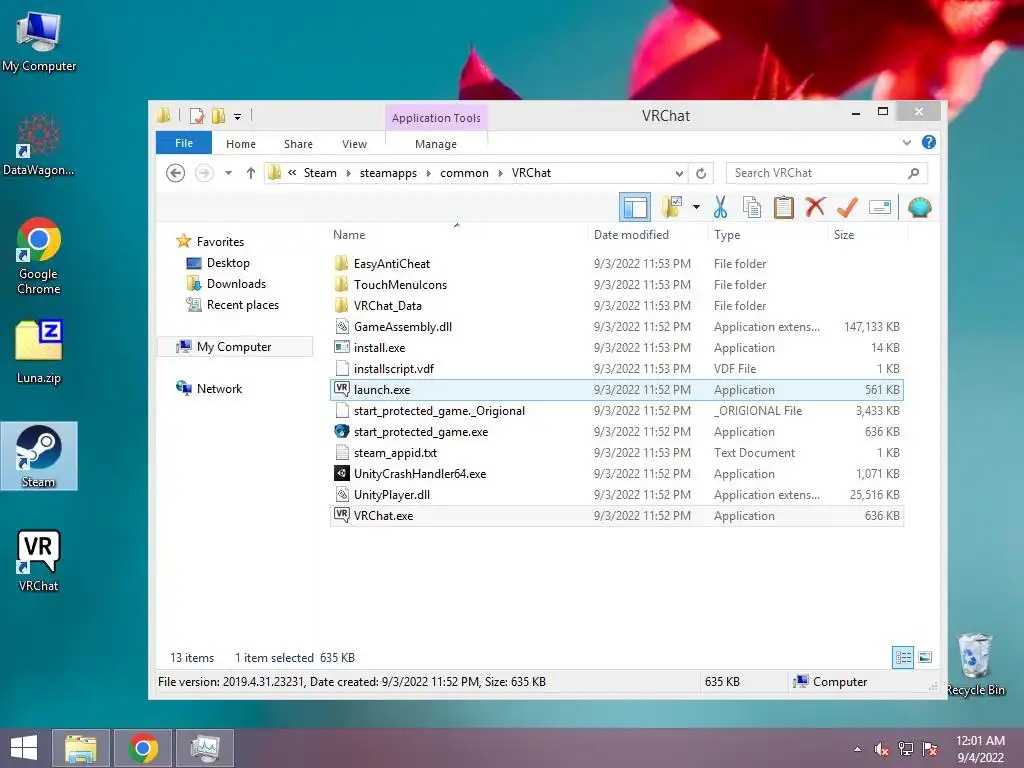Select the TouchMenuIcons folder
The height and width of the screenshot is (768, 1024).
[616, 285]
